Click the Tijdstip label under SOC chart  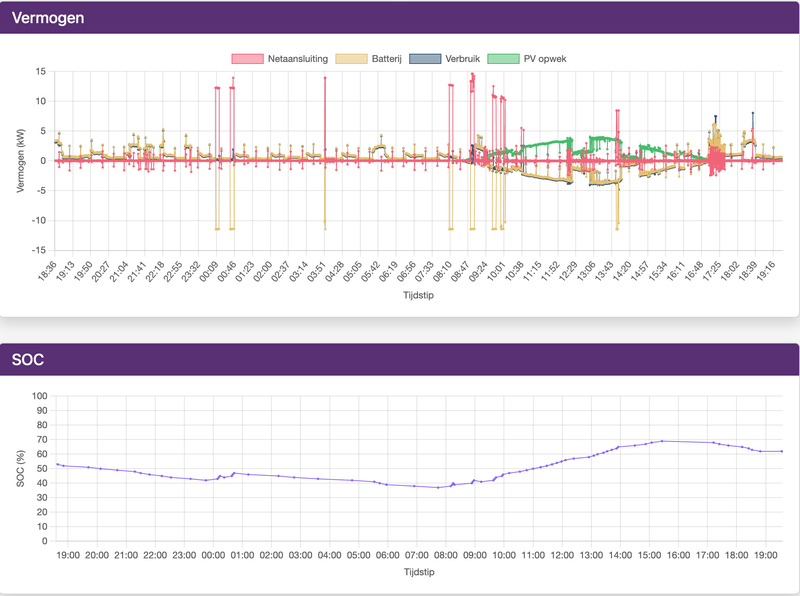(419, 572)
